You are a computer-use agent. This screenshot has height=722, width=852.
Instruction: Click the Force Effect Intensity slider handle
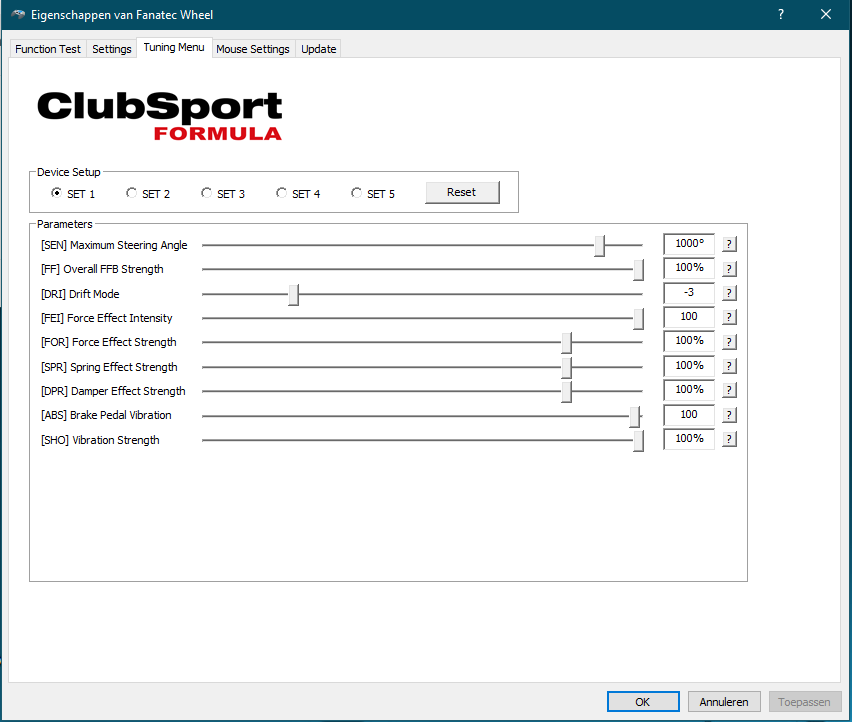[x=638, y=319]
